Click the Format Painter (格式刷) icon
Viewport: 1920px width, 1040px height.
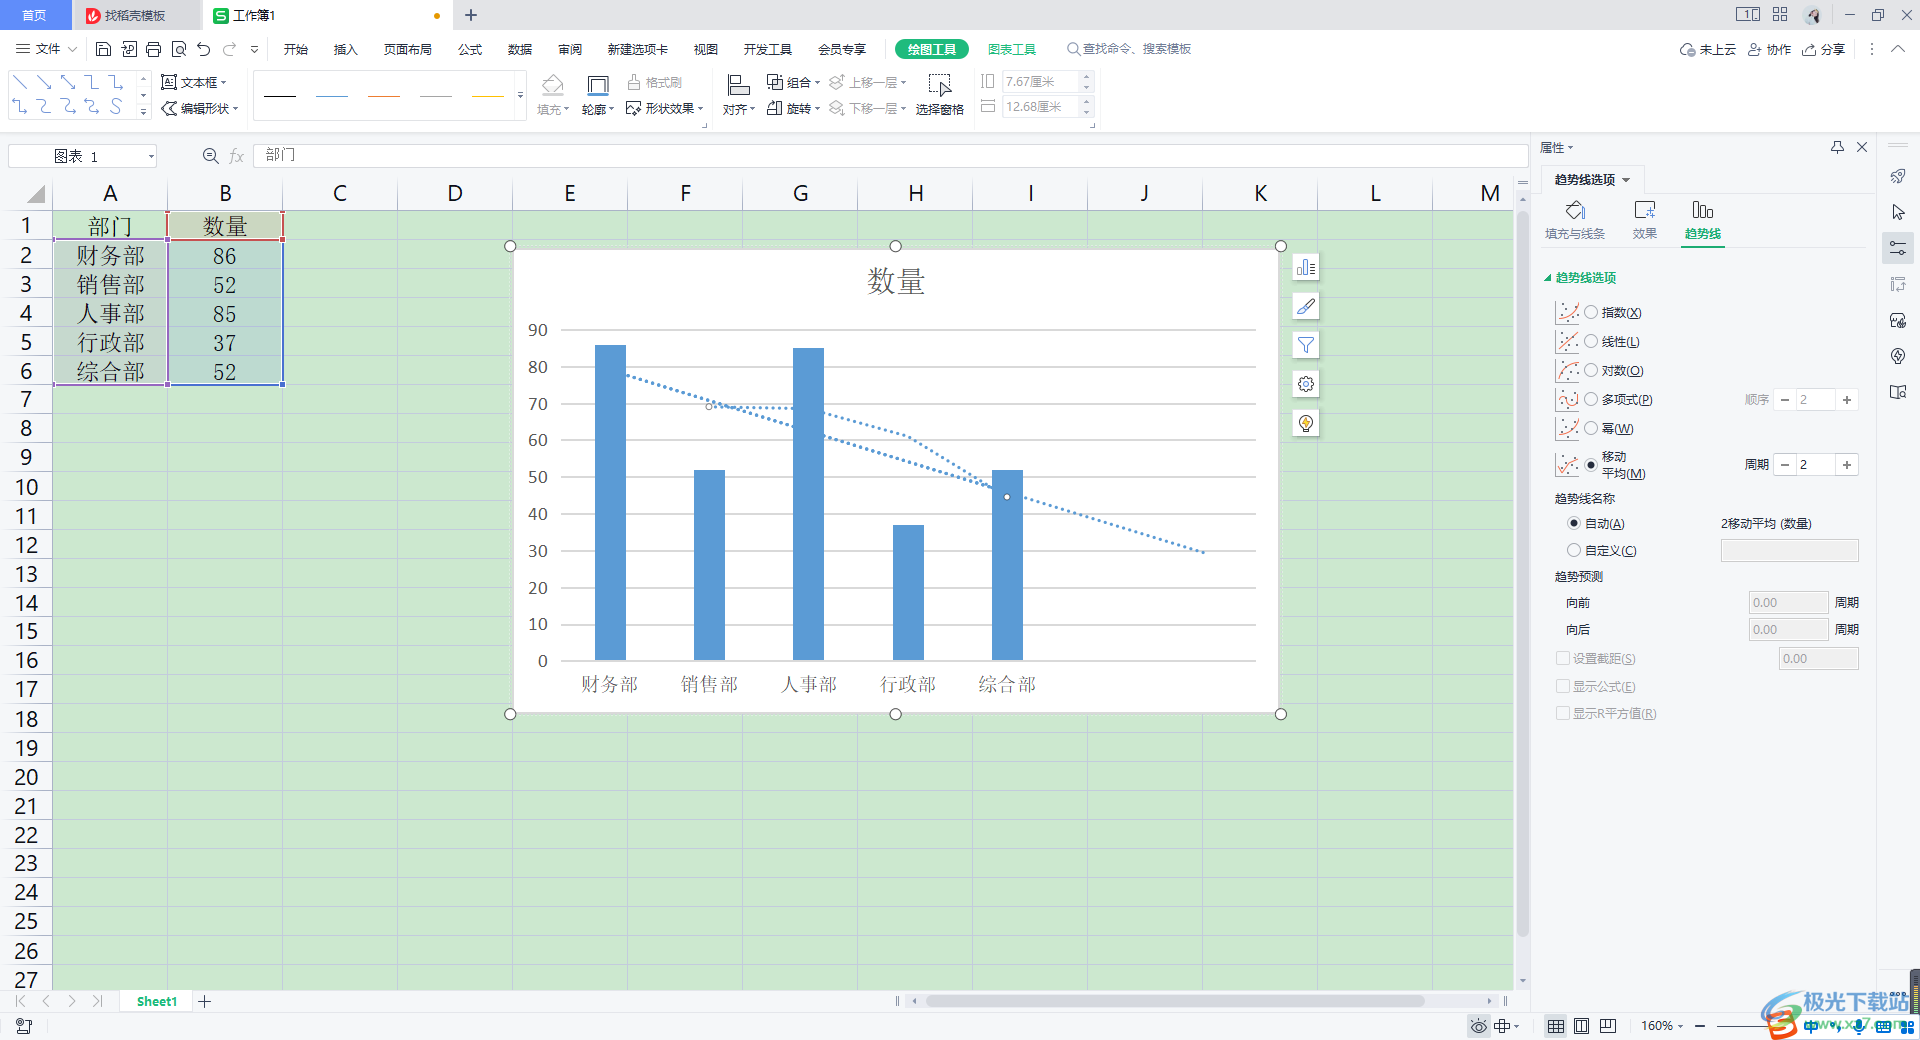click(634, 82)
